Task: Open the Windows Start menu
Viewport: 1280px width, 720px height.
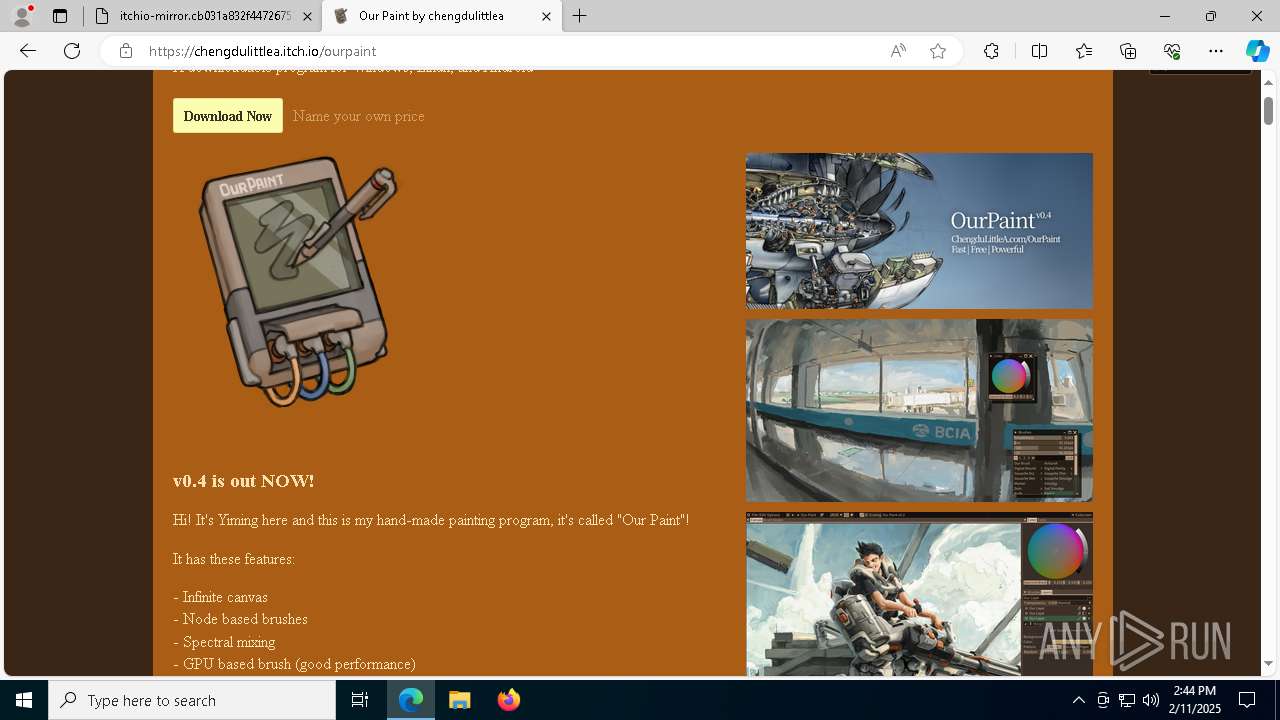Action: (24, 700)
